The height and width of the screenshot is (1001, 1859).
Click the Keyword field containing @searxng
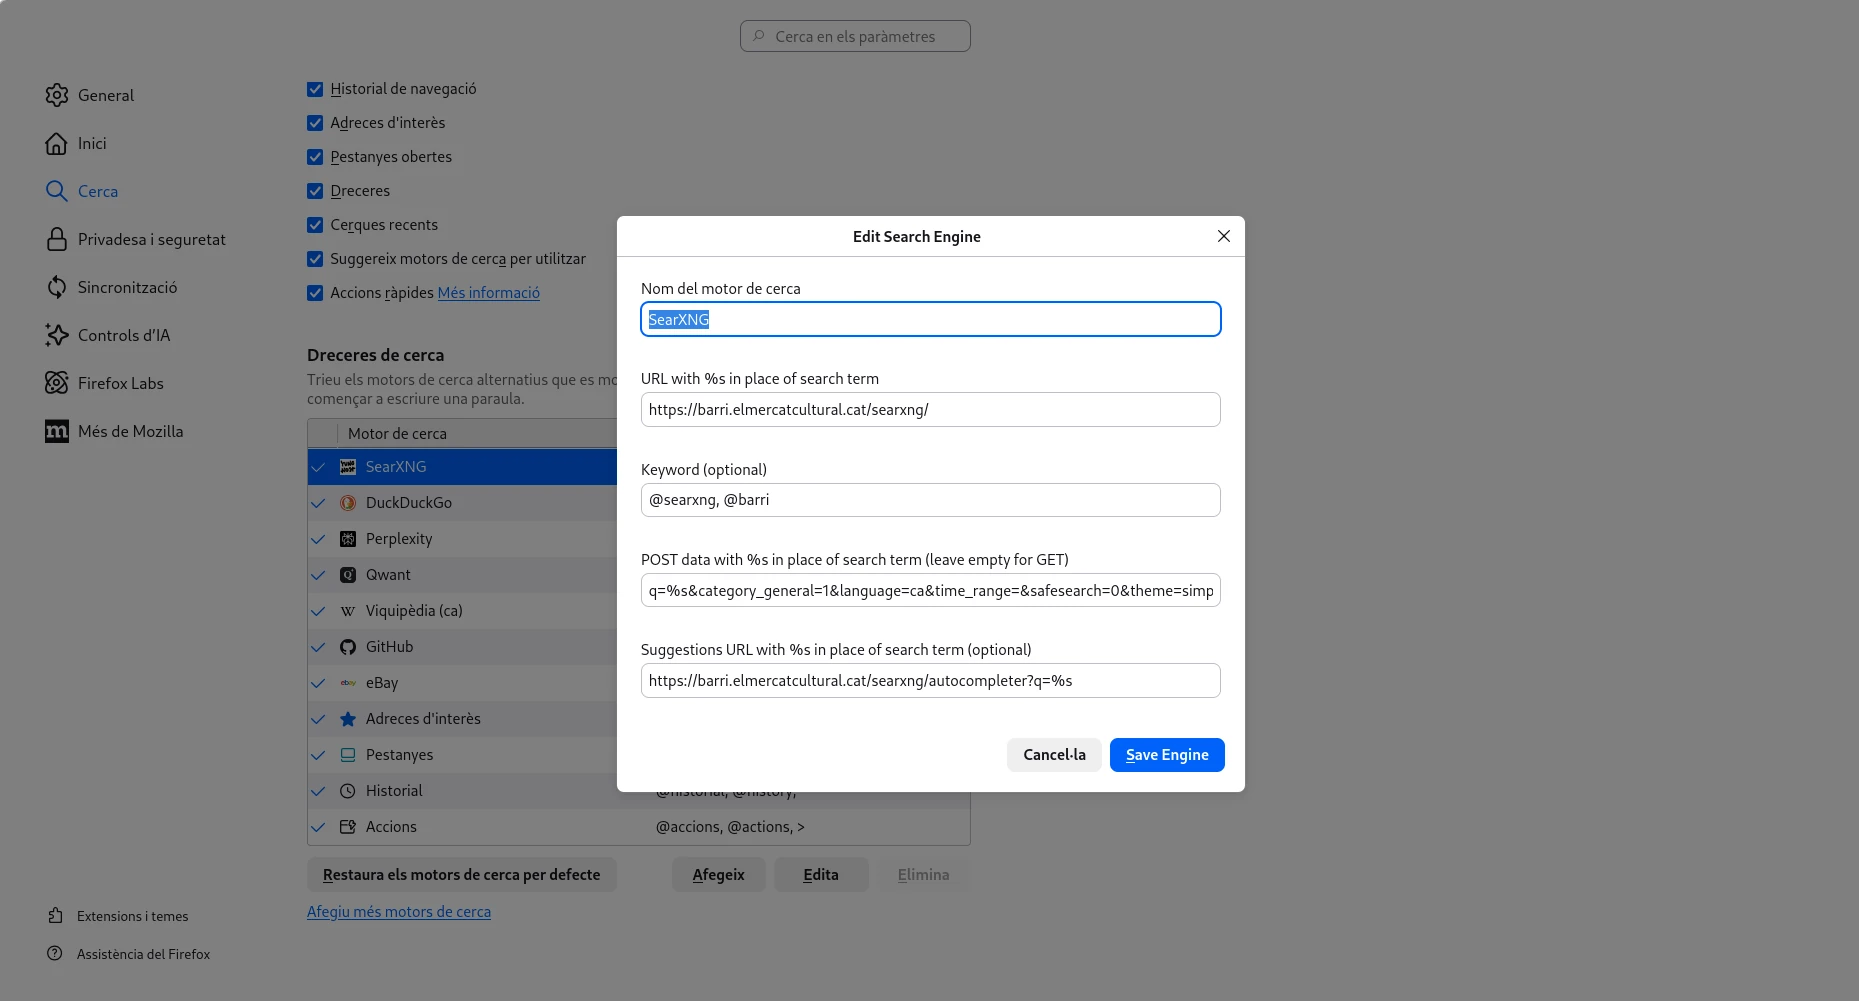pos(931,500)
